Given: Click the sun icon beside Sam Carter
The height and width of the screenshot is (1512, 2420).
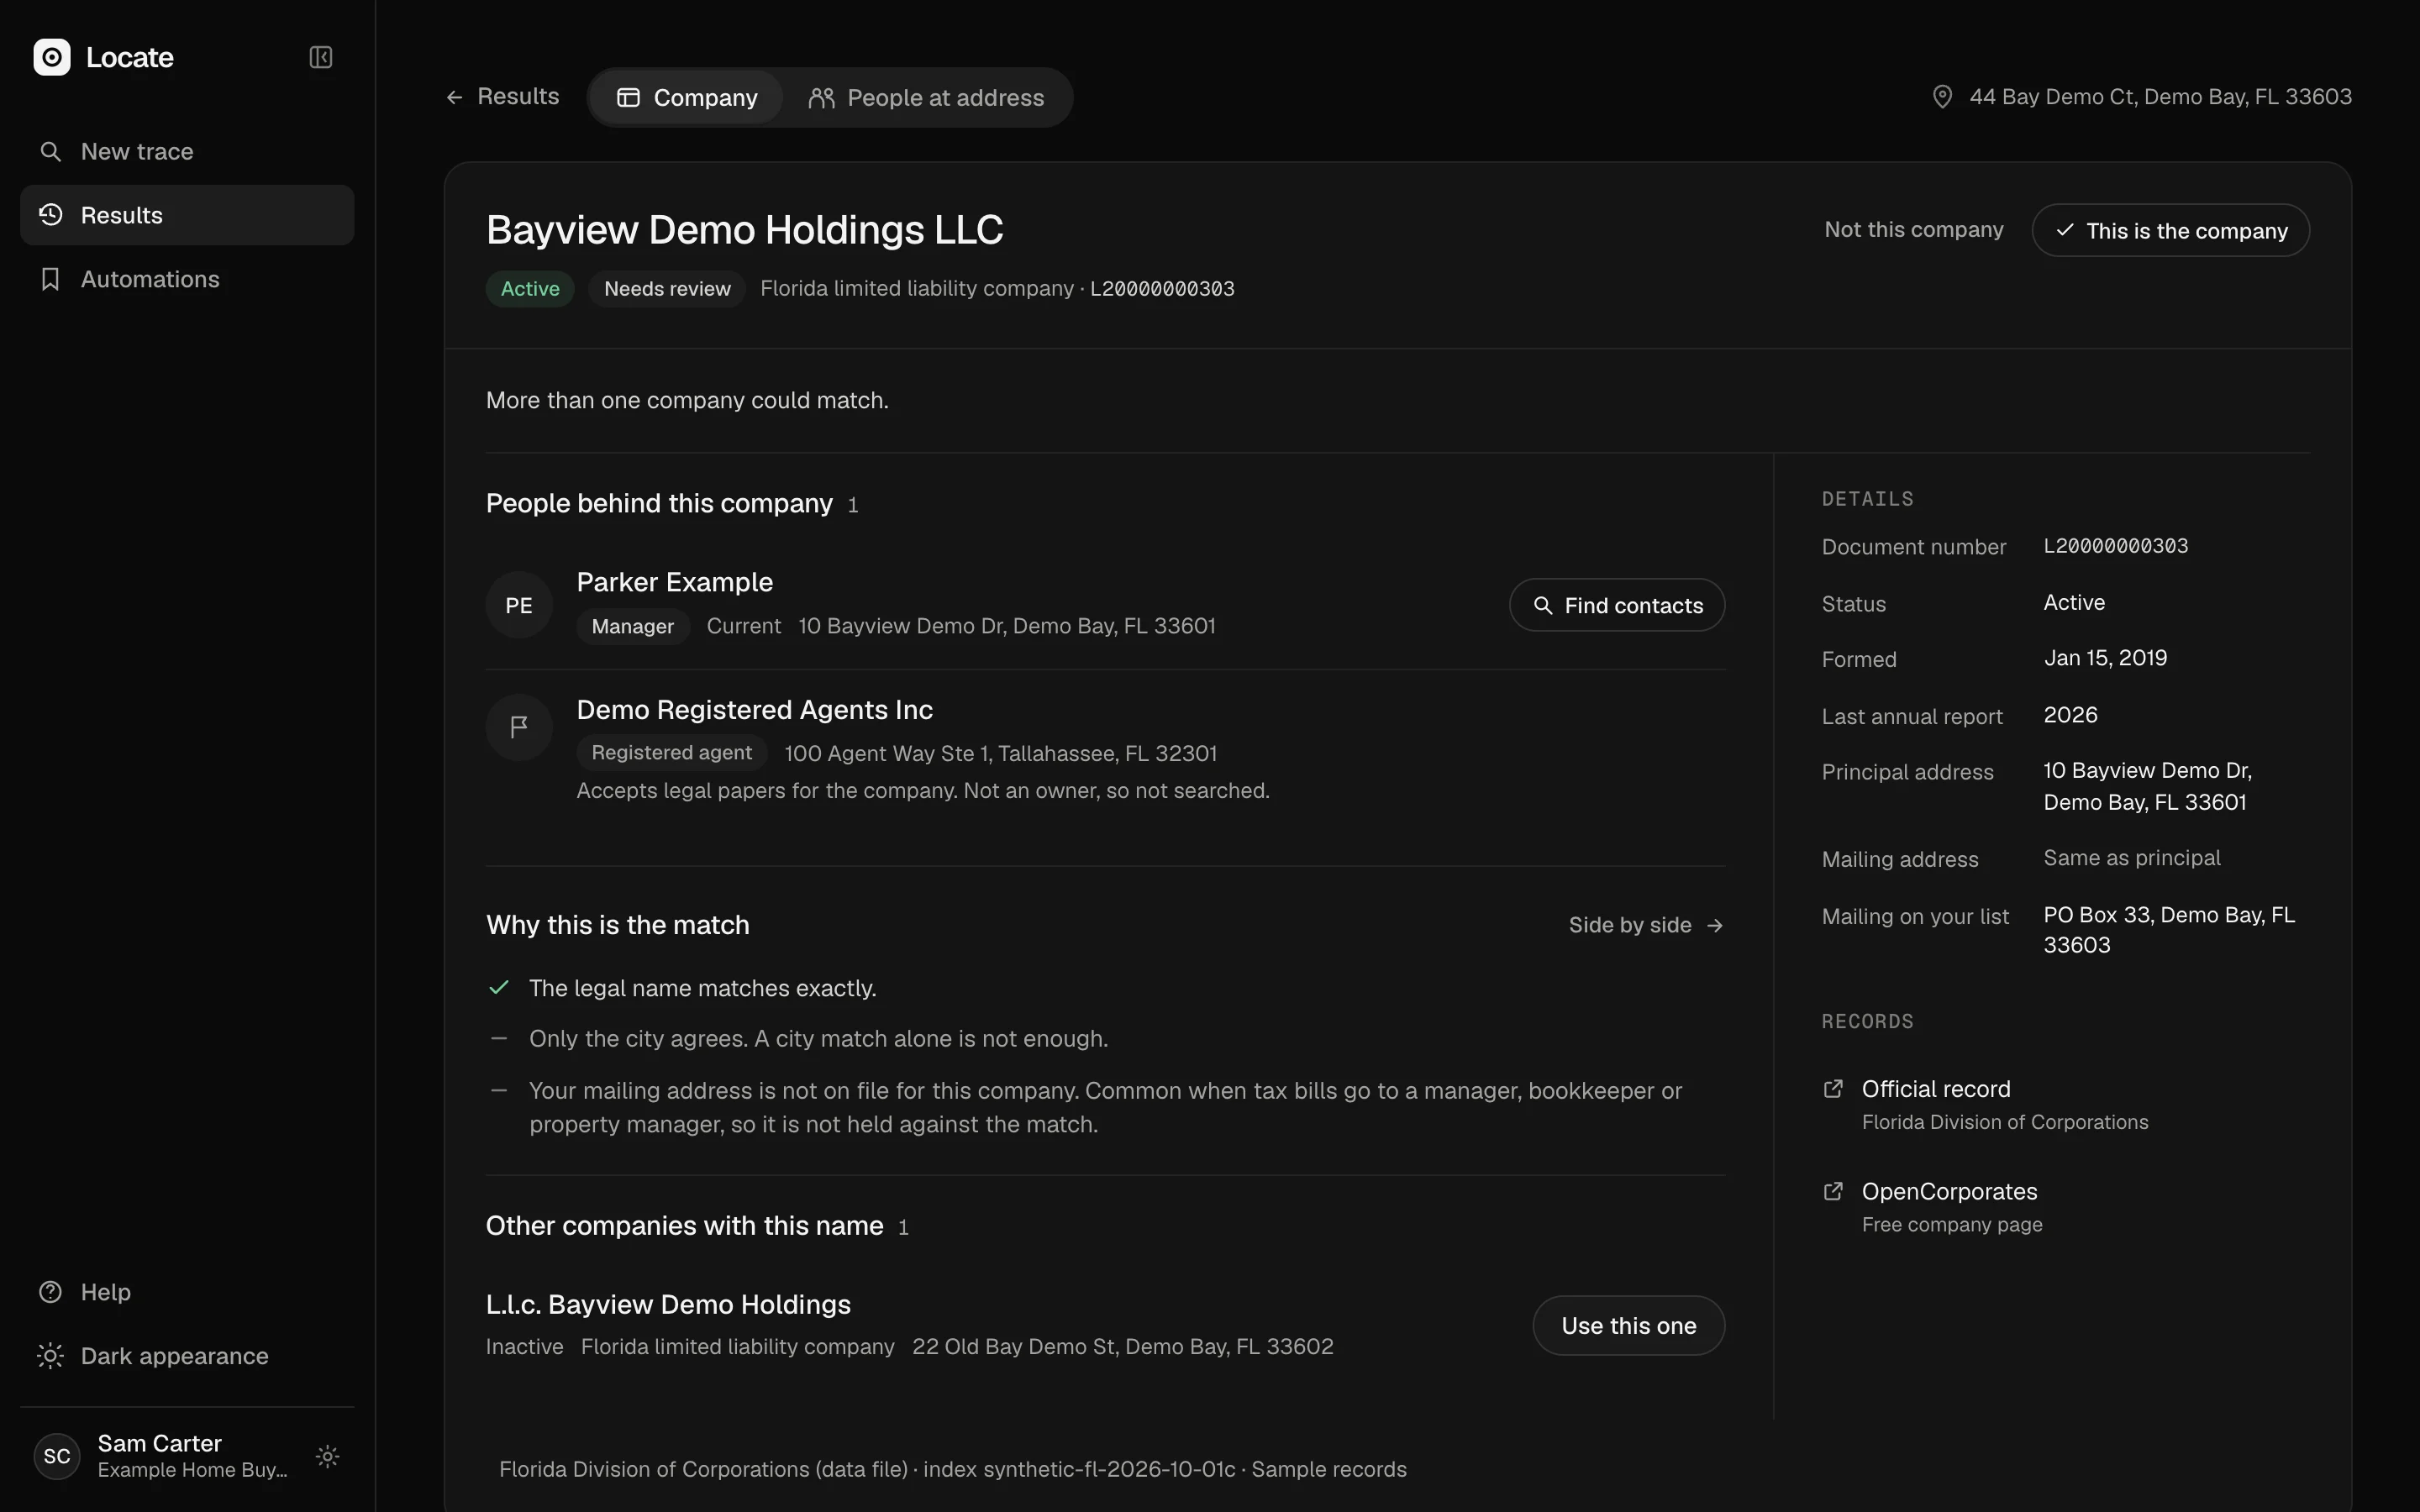Looking at the screenshot, I should coord(327,1456).
